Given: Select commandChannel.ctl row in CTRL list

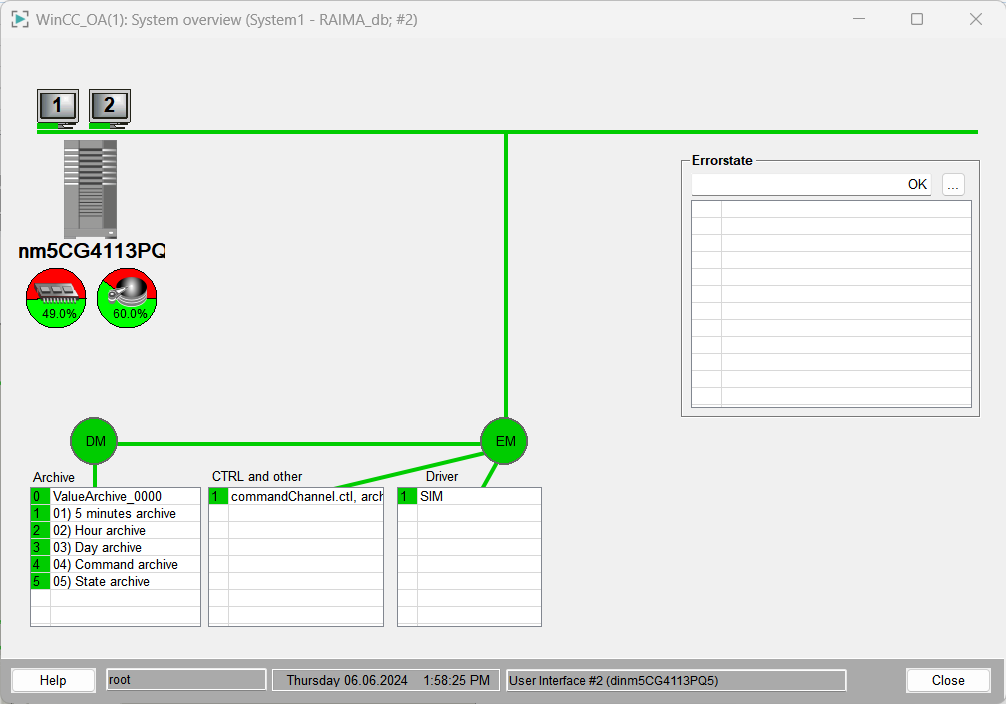Looking at the screenshot, I should (x=296, y=496).
